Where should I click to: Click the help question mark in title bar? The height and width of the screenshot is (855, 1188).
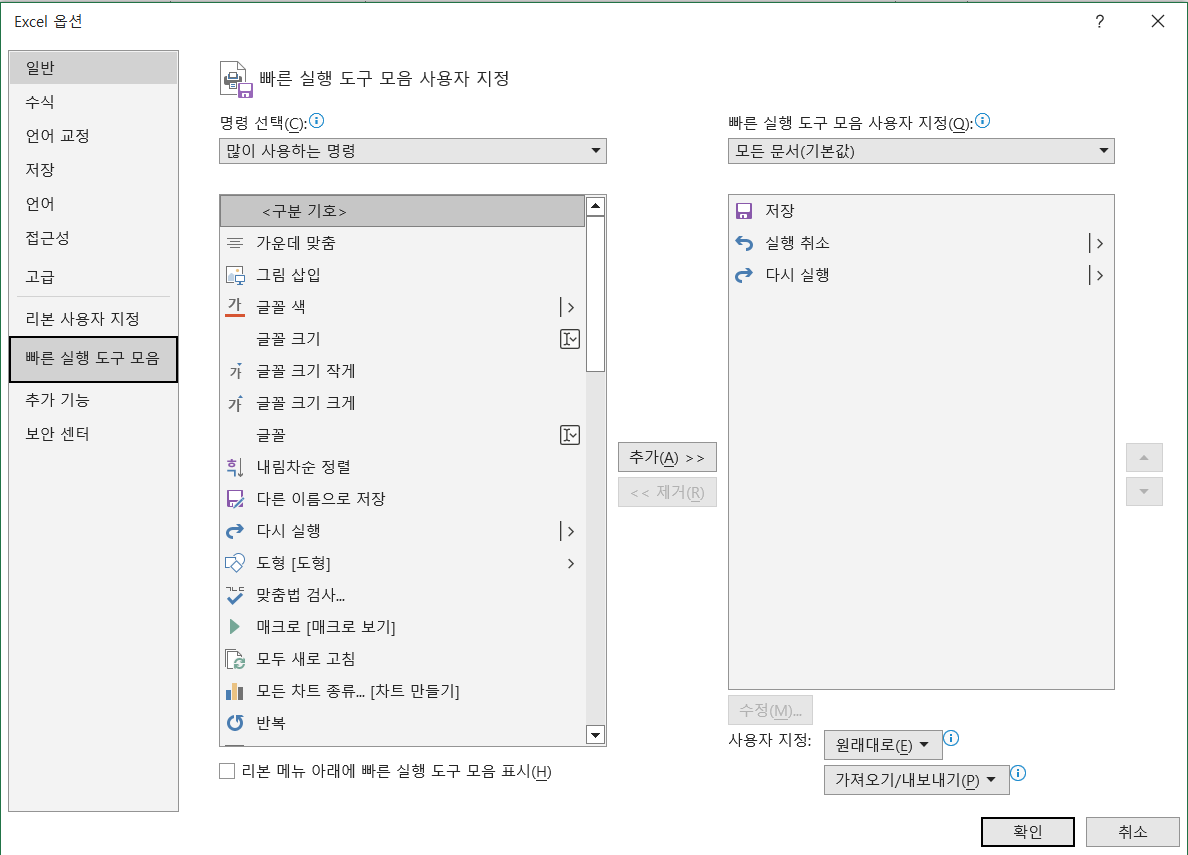1099,21
